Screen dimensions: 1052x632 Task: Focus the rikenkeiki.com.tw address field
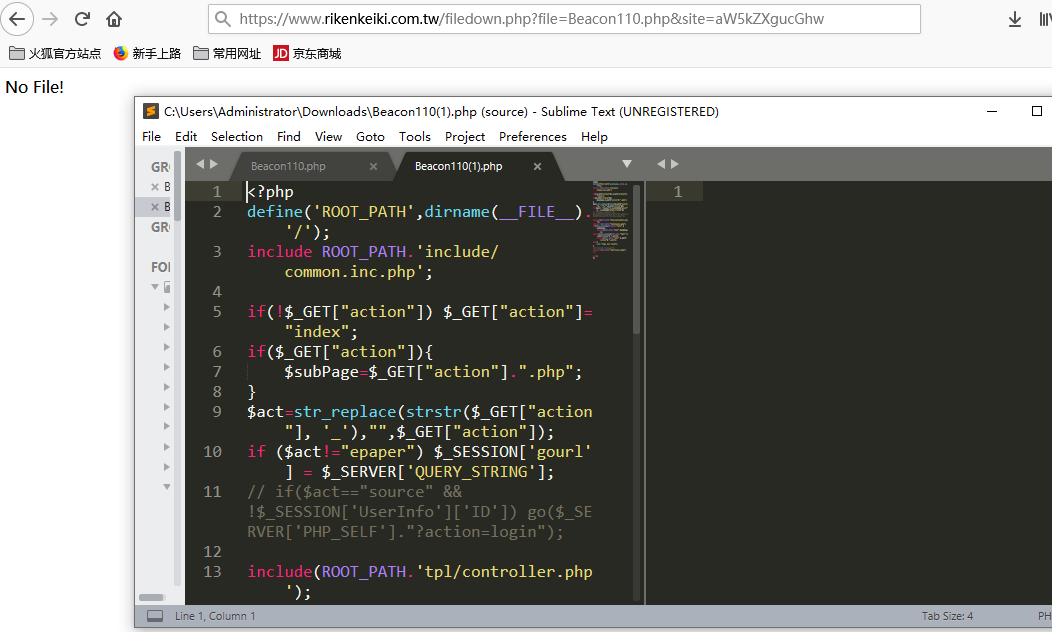564,19
